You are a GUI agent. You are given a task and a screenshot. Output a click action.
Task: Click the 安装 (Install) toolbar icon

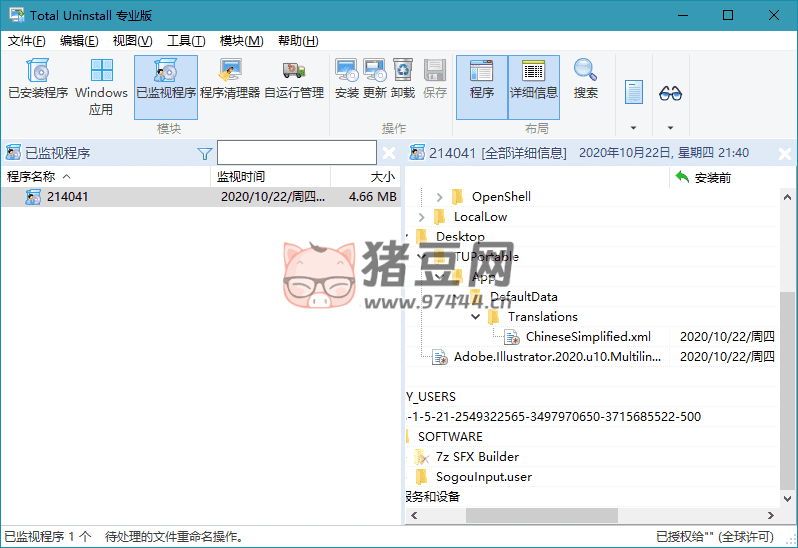coord(346,79)
